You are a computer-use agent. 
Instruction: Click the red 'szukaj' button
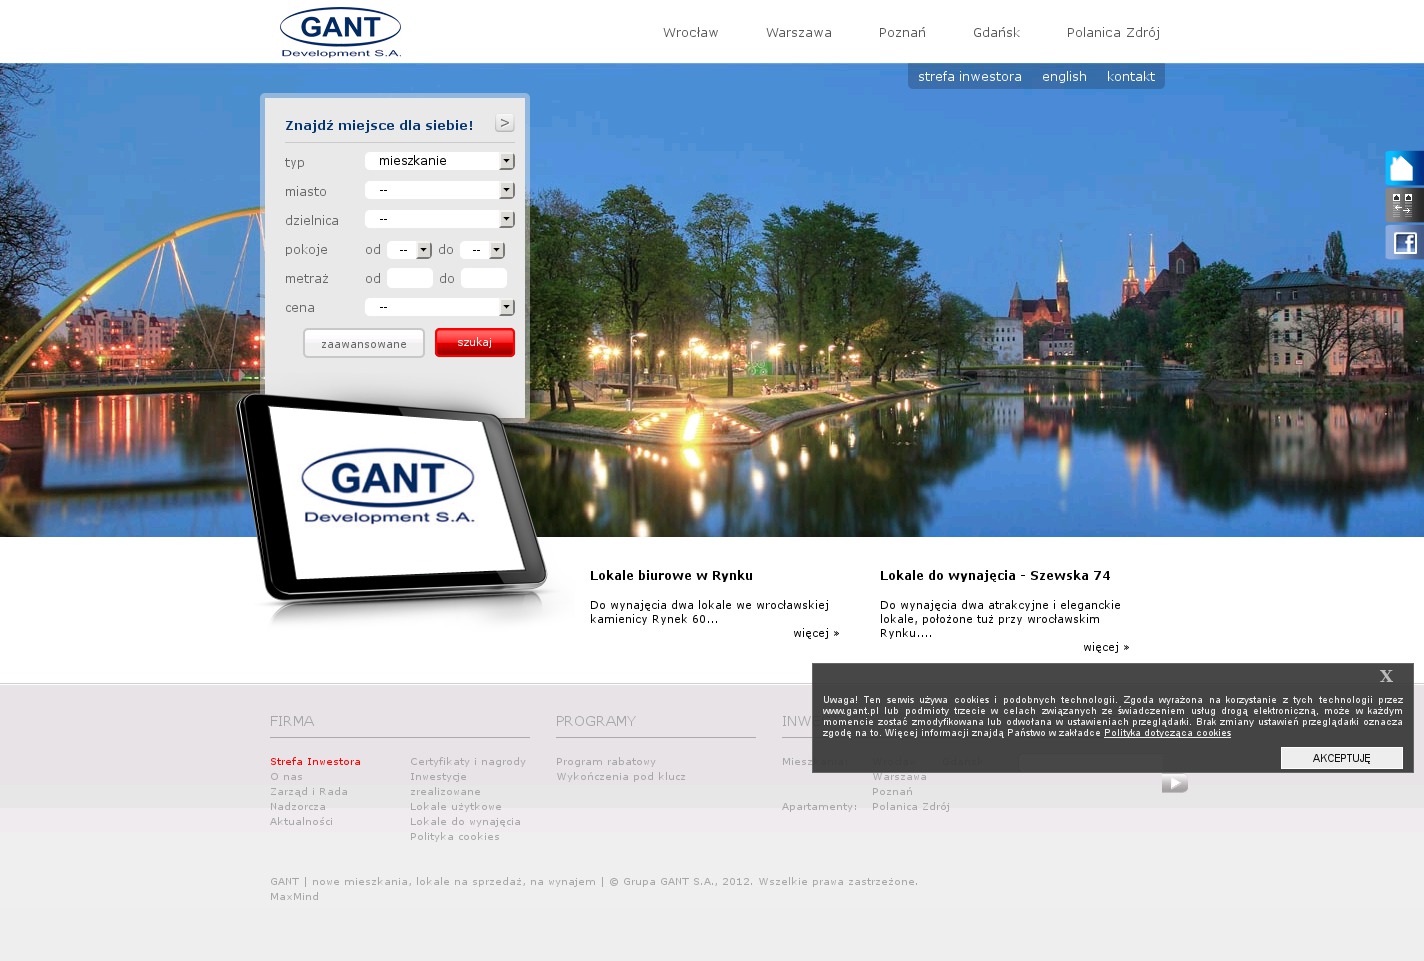475,342
